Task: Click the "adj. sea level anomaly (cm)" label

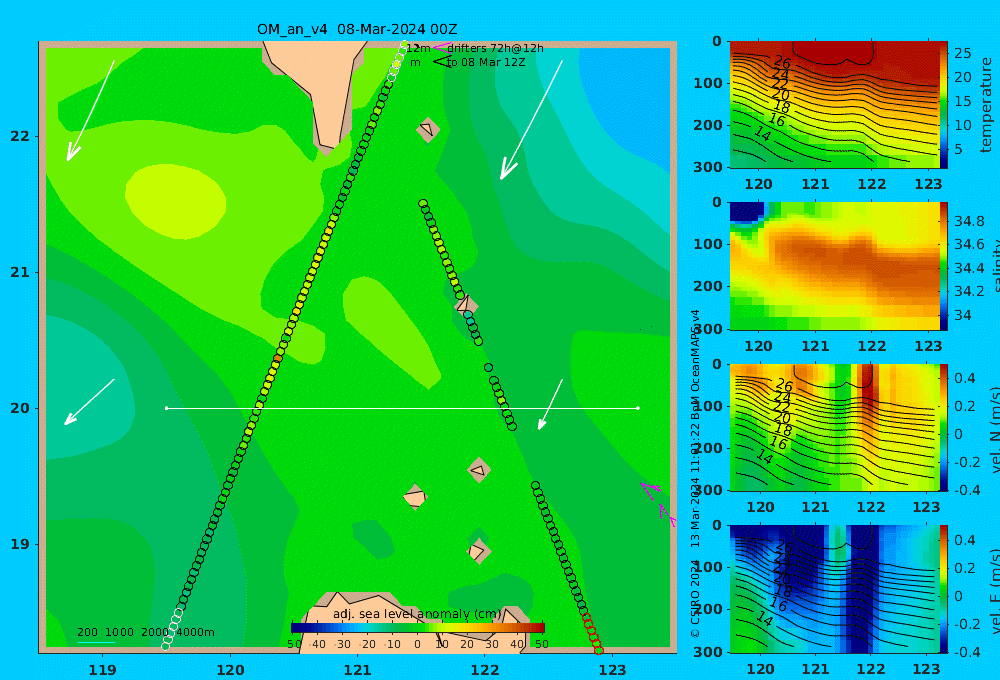Action: [x=417, y=614]
